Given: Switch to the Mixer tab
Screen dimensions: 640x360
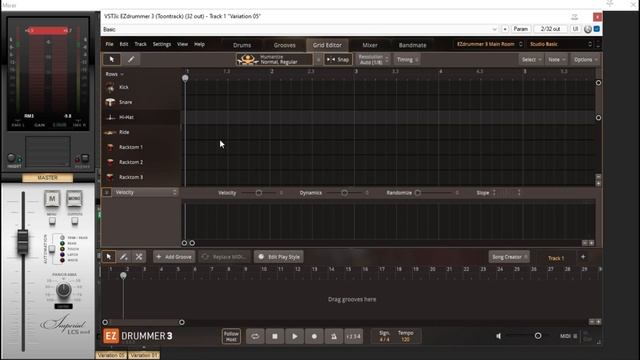Looking at the screenshot, I should [370, 45].
